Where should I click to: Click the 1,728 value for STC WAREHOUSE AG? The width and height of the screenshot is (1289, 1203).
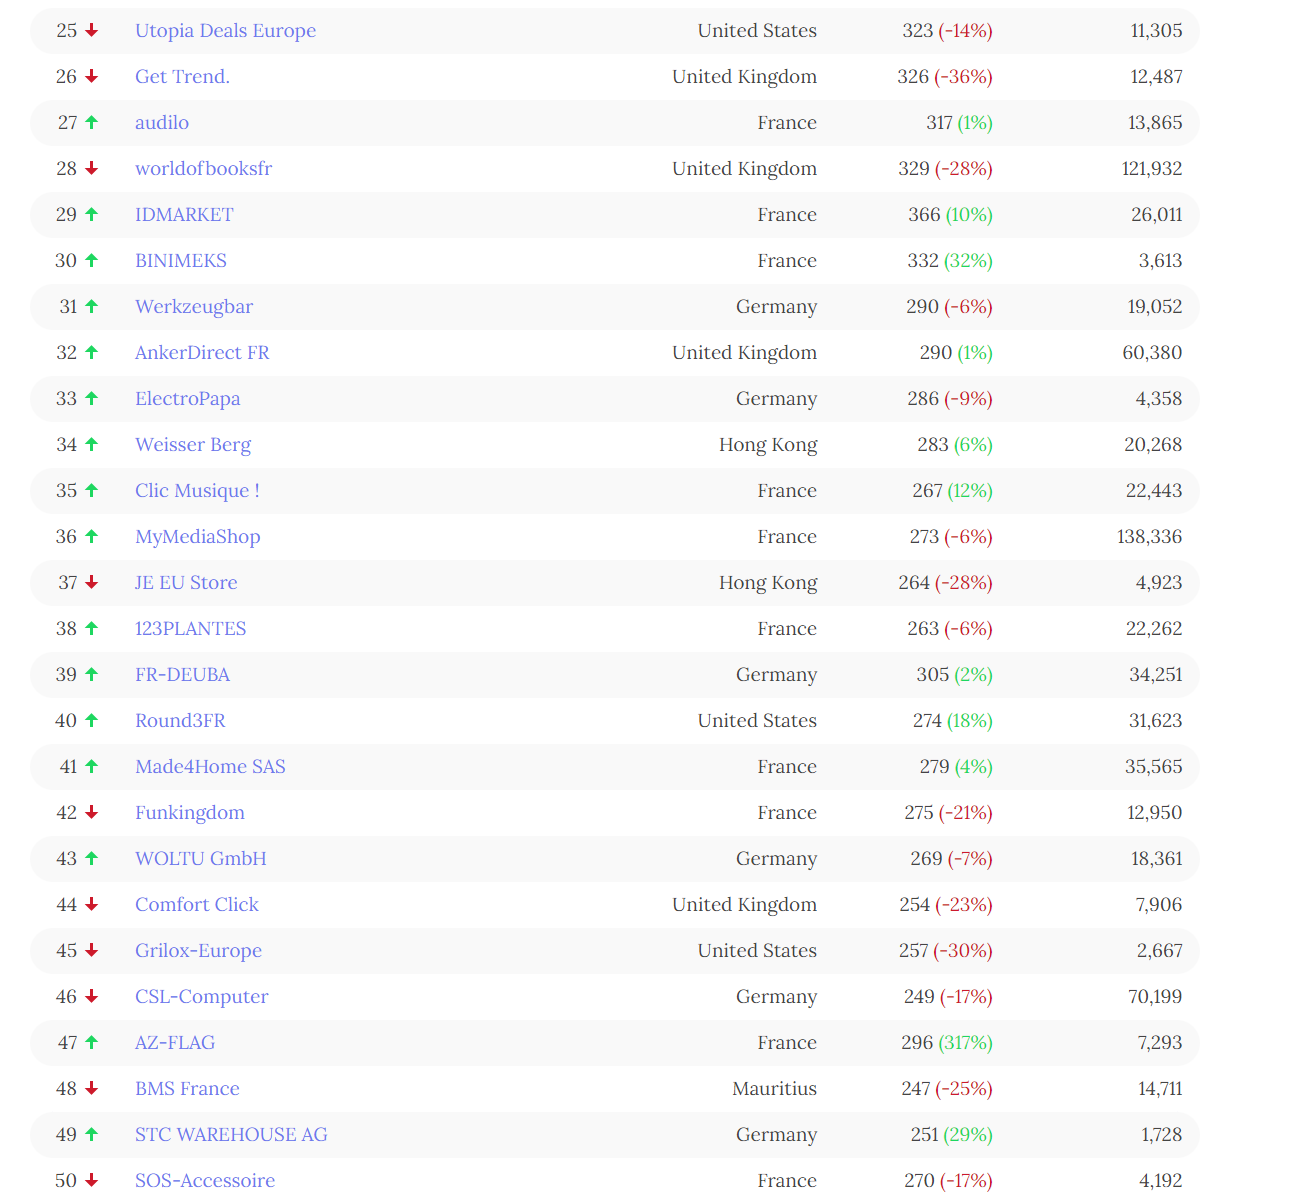point(1162,1135)
